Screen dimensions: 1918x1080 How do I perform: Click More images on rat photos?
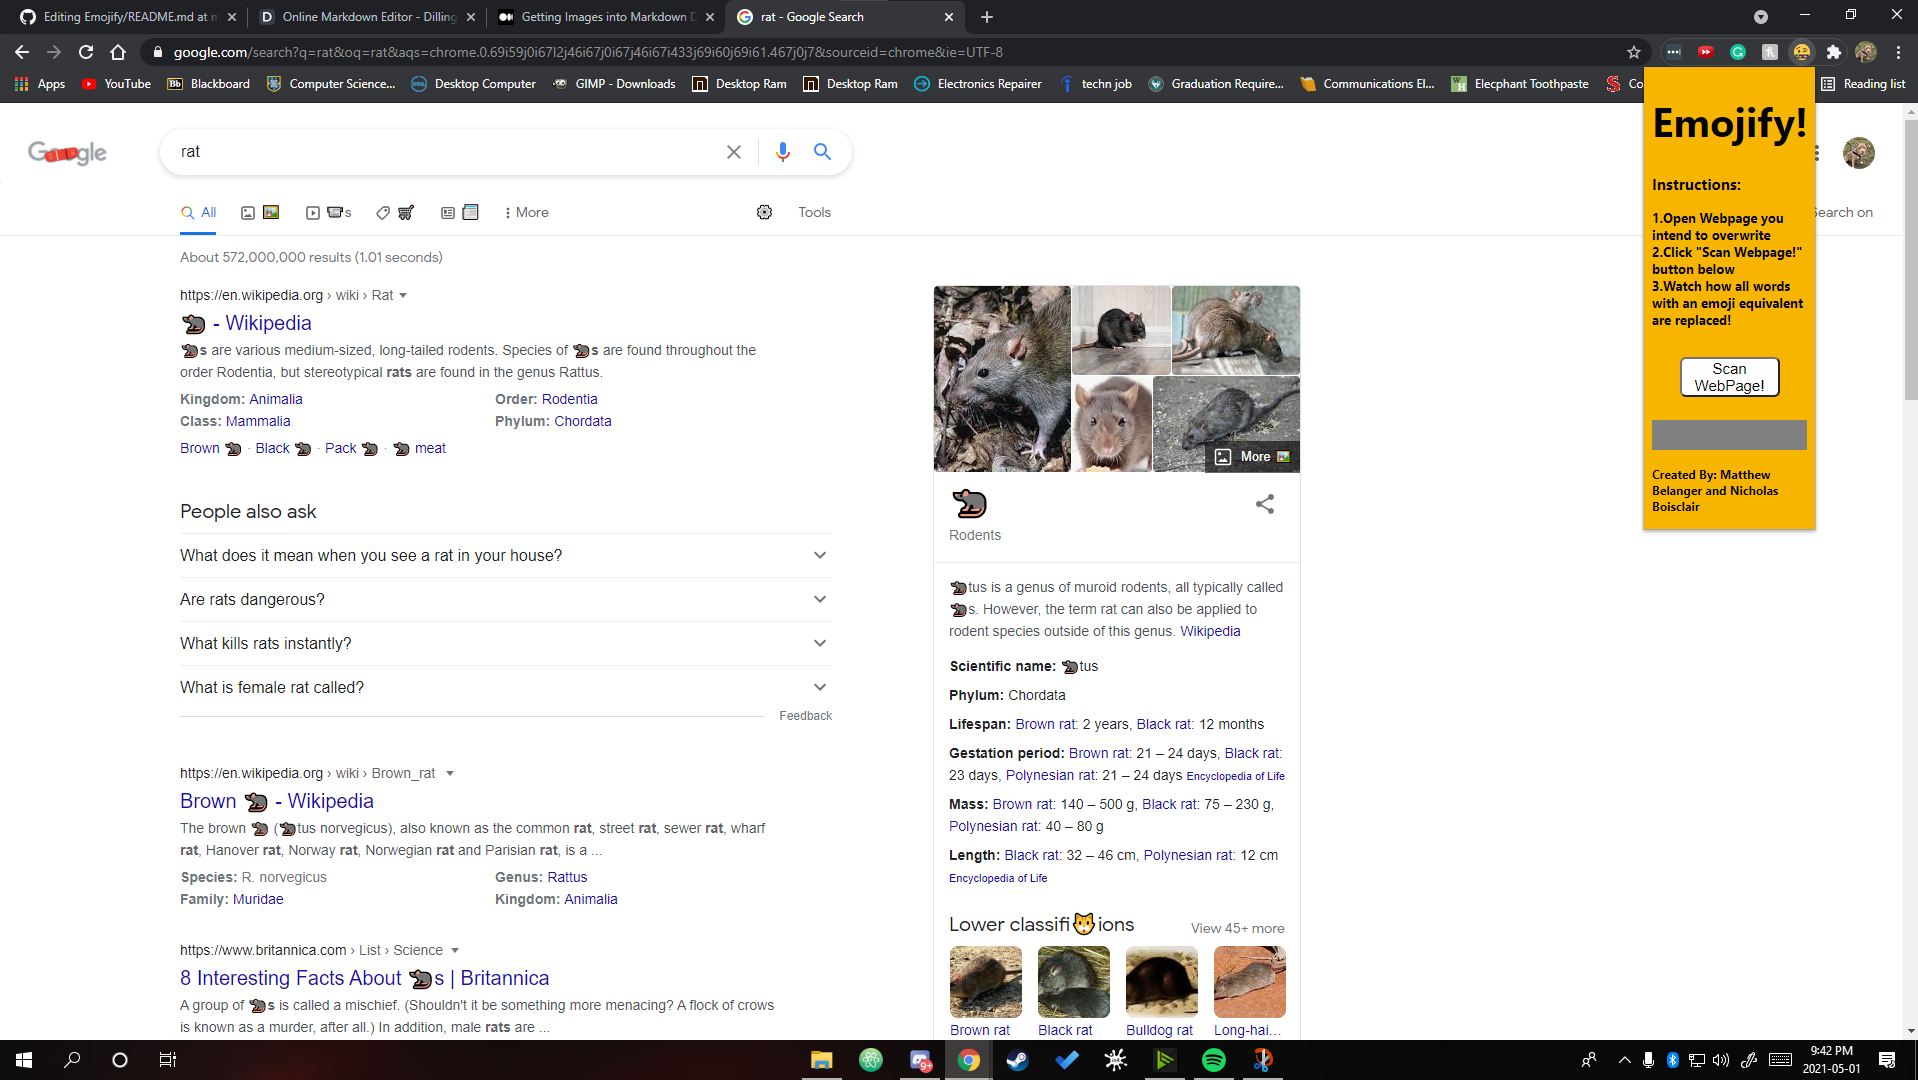(x=1253, y=457)
